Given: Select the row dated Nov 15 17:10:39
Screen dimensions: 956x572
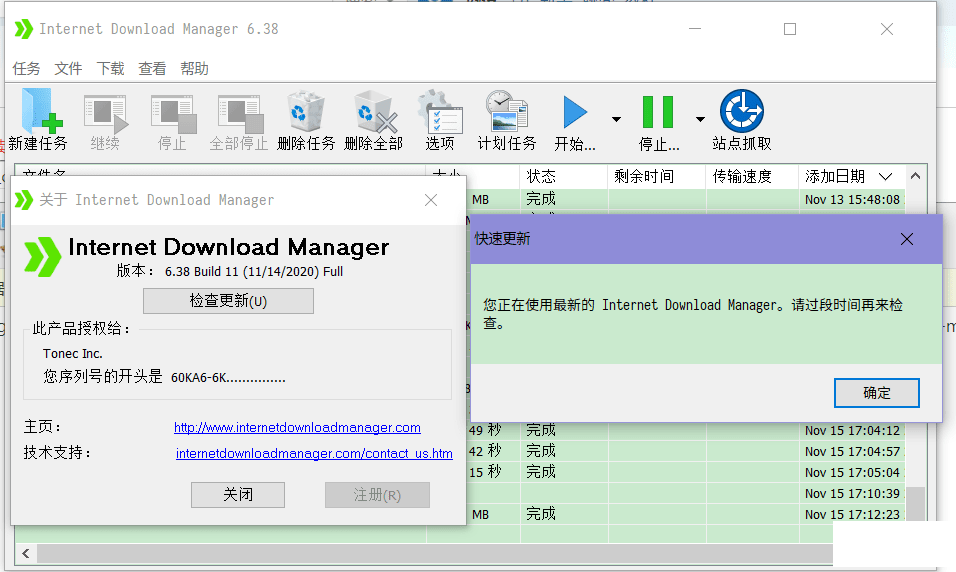Looking at the screenshot, I should coord(684,493).
